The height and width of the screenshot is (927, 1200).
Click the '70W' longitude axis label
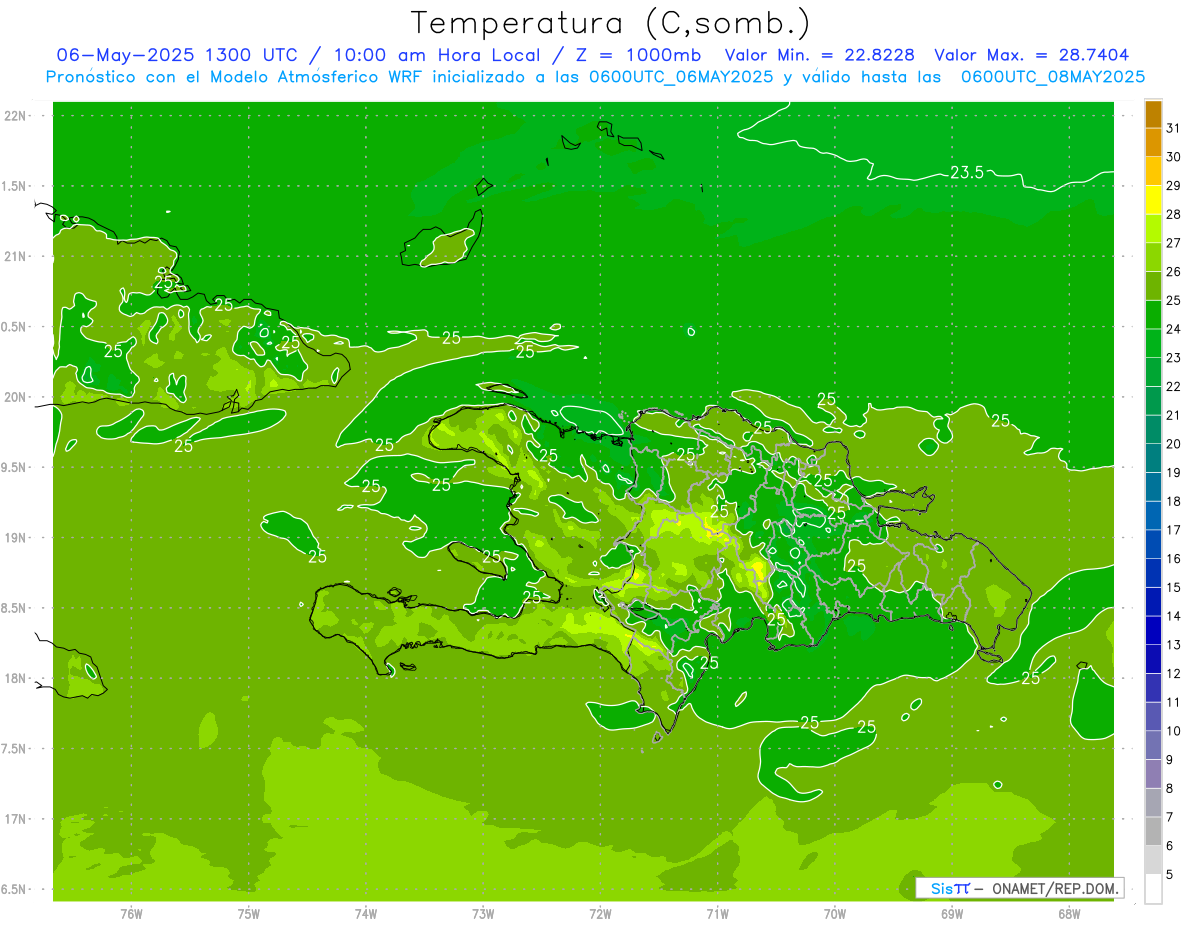click(835, 914)
